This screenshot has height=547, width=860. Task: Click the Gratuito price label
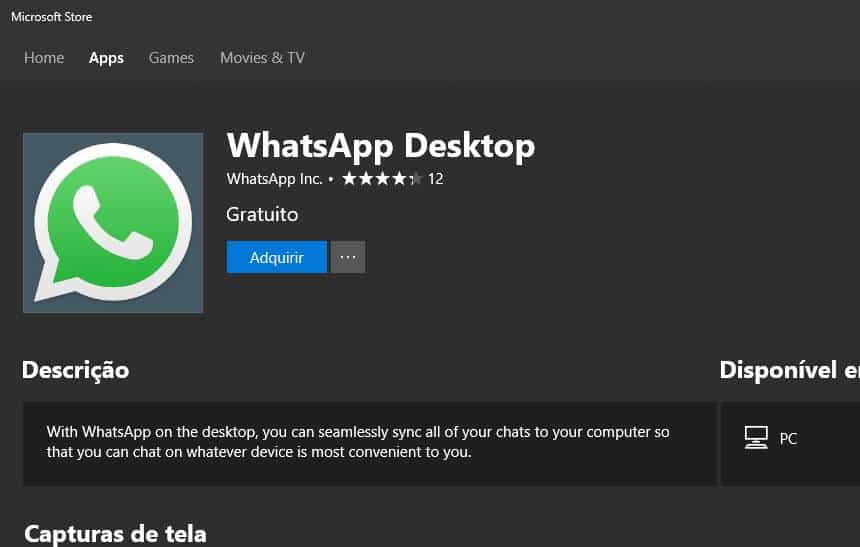[x=262, y=214]
